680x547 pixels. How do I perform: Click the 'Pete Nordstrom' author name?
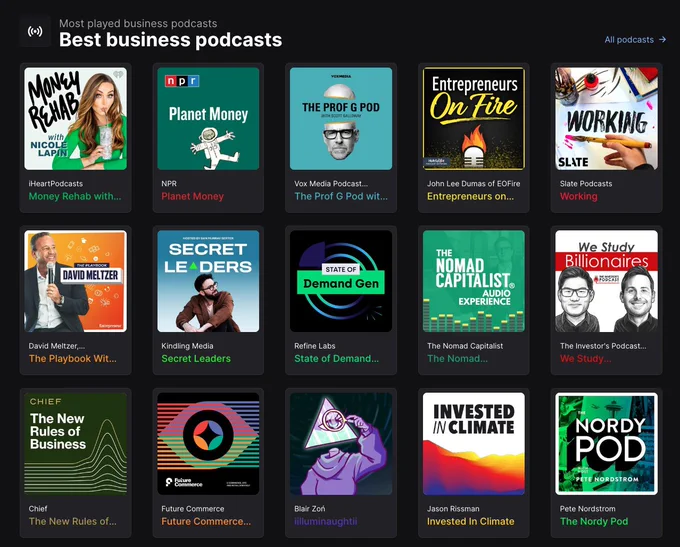[x=587, y=509]
